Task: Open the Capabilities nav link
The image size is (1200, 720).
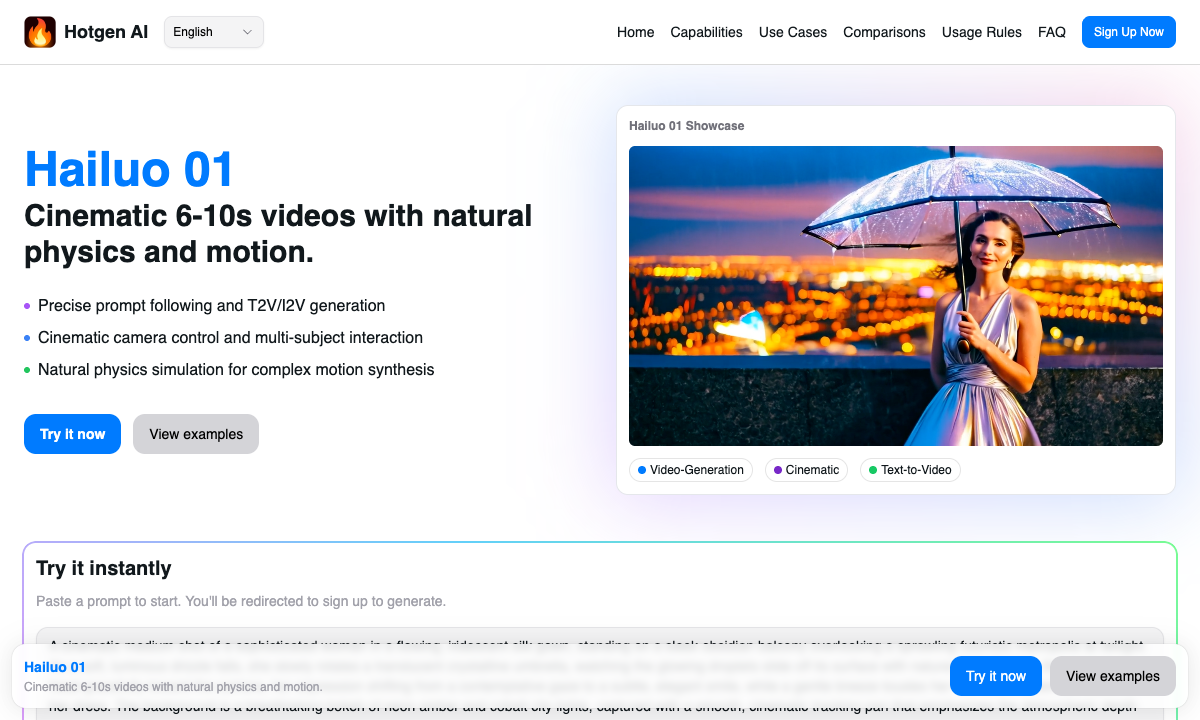Action: [x=706, y=32]
